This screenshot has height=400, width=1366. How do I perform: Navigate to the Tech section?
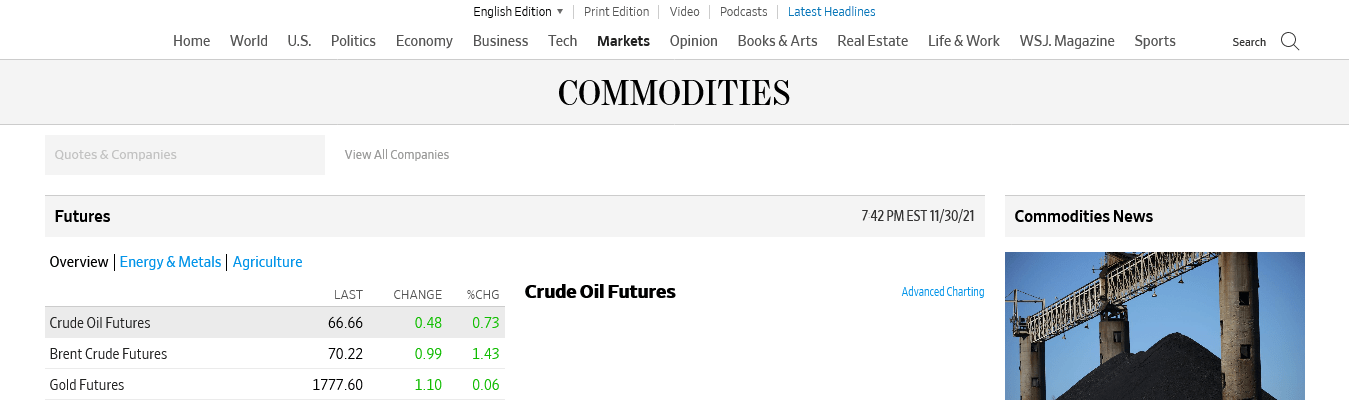click(x=562, y=41)
